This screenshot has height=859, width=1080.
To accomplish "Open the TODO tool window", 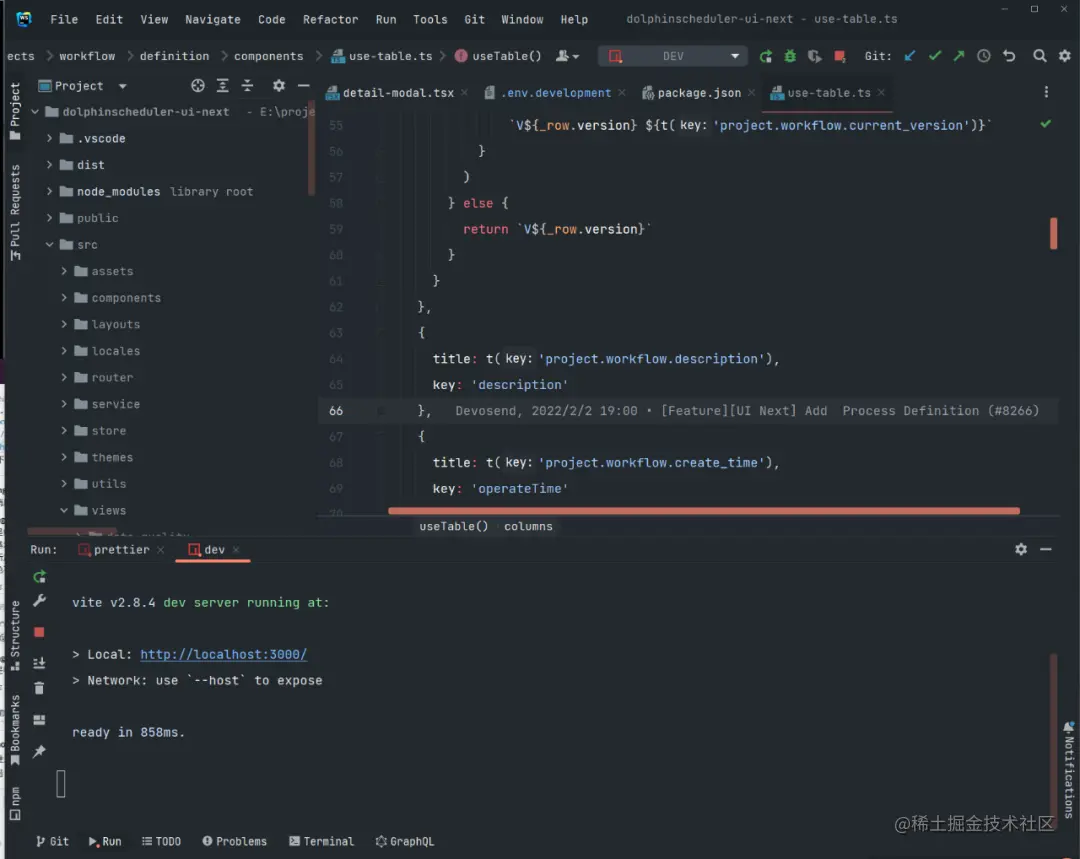I will point(161,841).
